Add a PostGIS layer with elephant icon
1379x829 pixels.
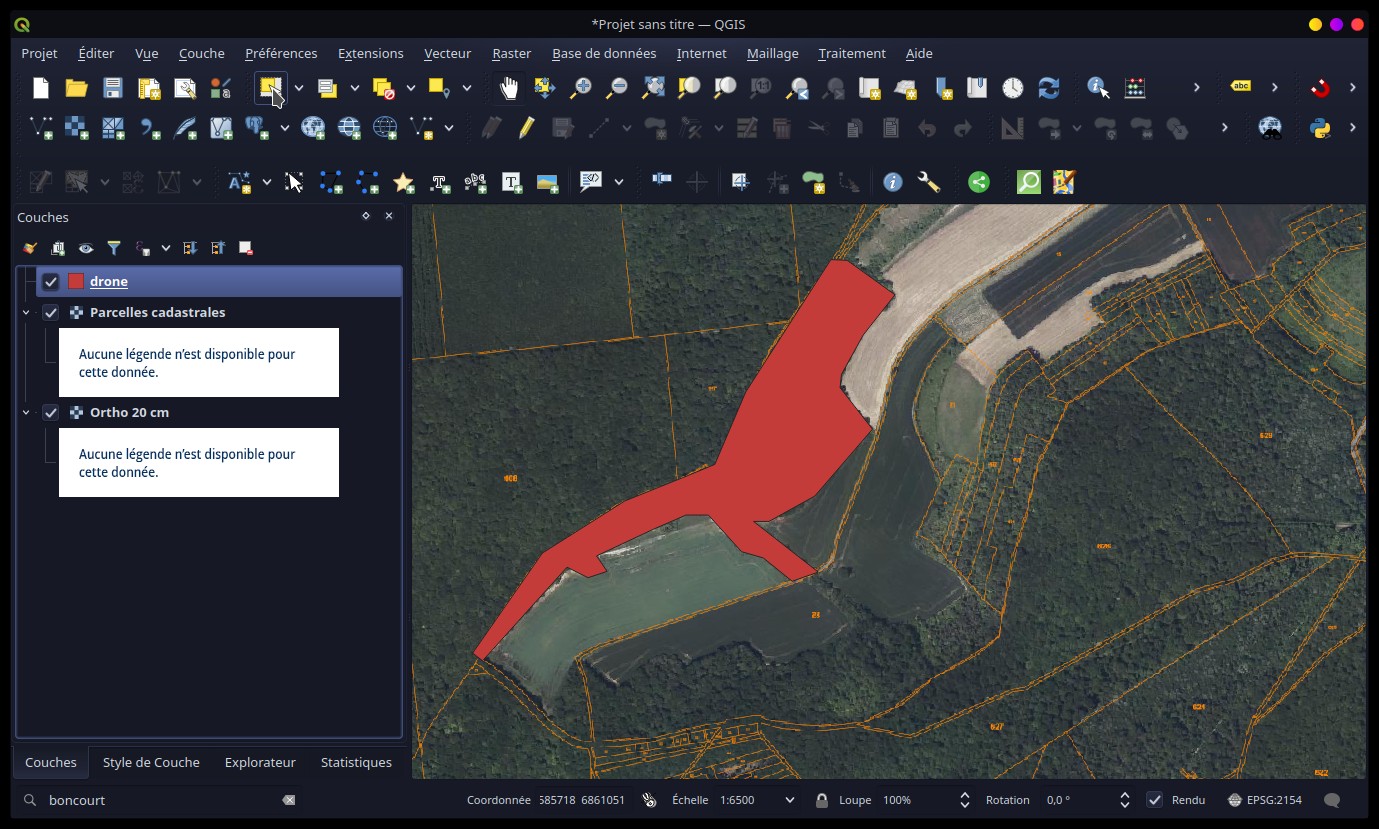point(257,128)
